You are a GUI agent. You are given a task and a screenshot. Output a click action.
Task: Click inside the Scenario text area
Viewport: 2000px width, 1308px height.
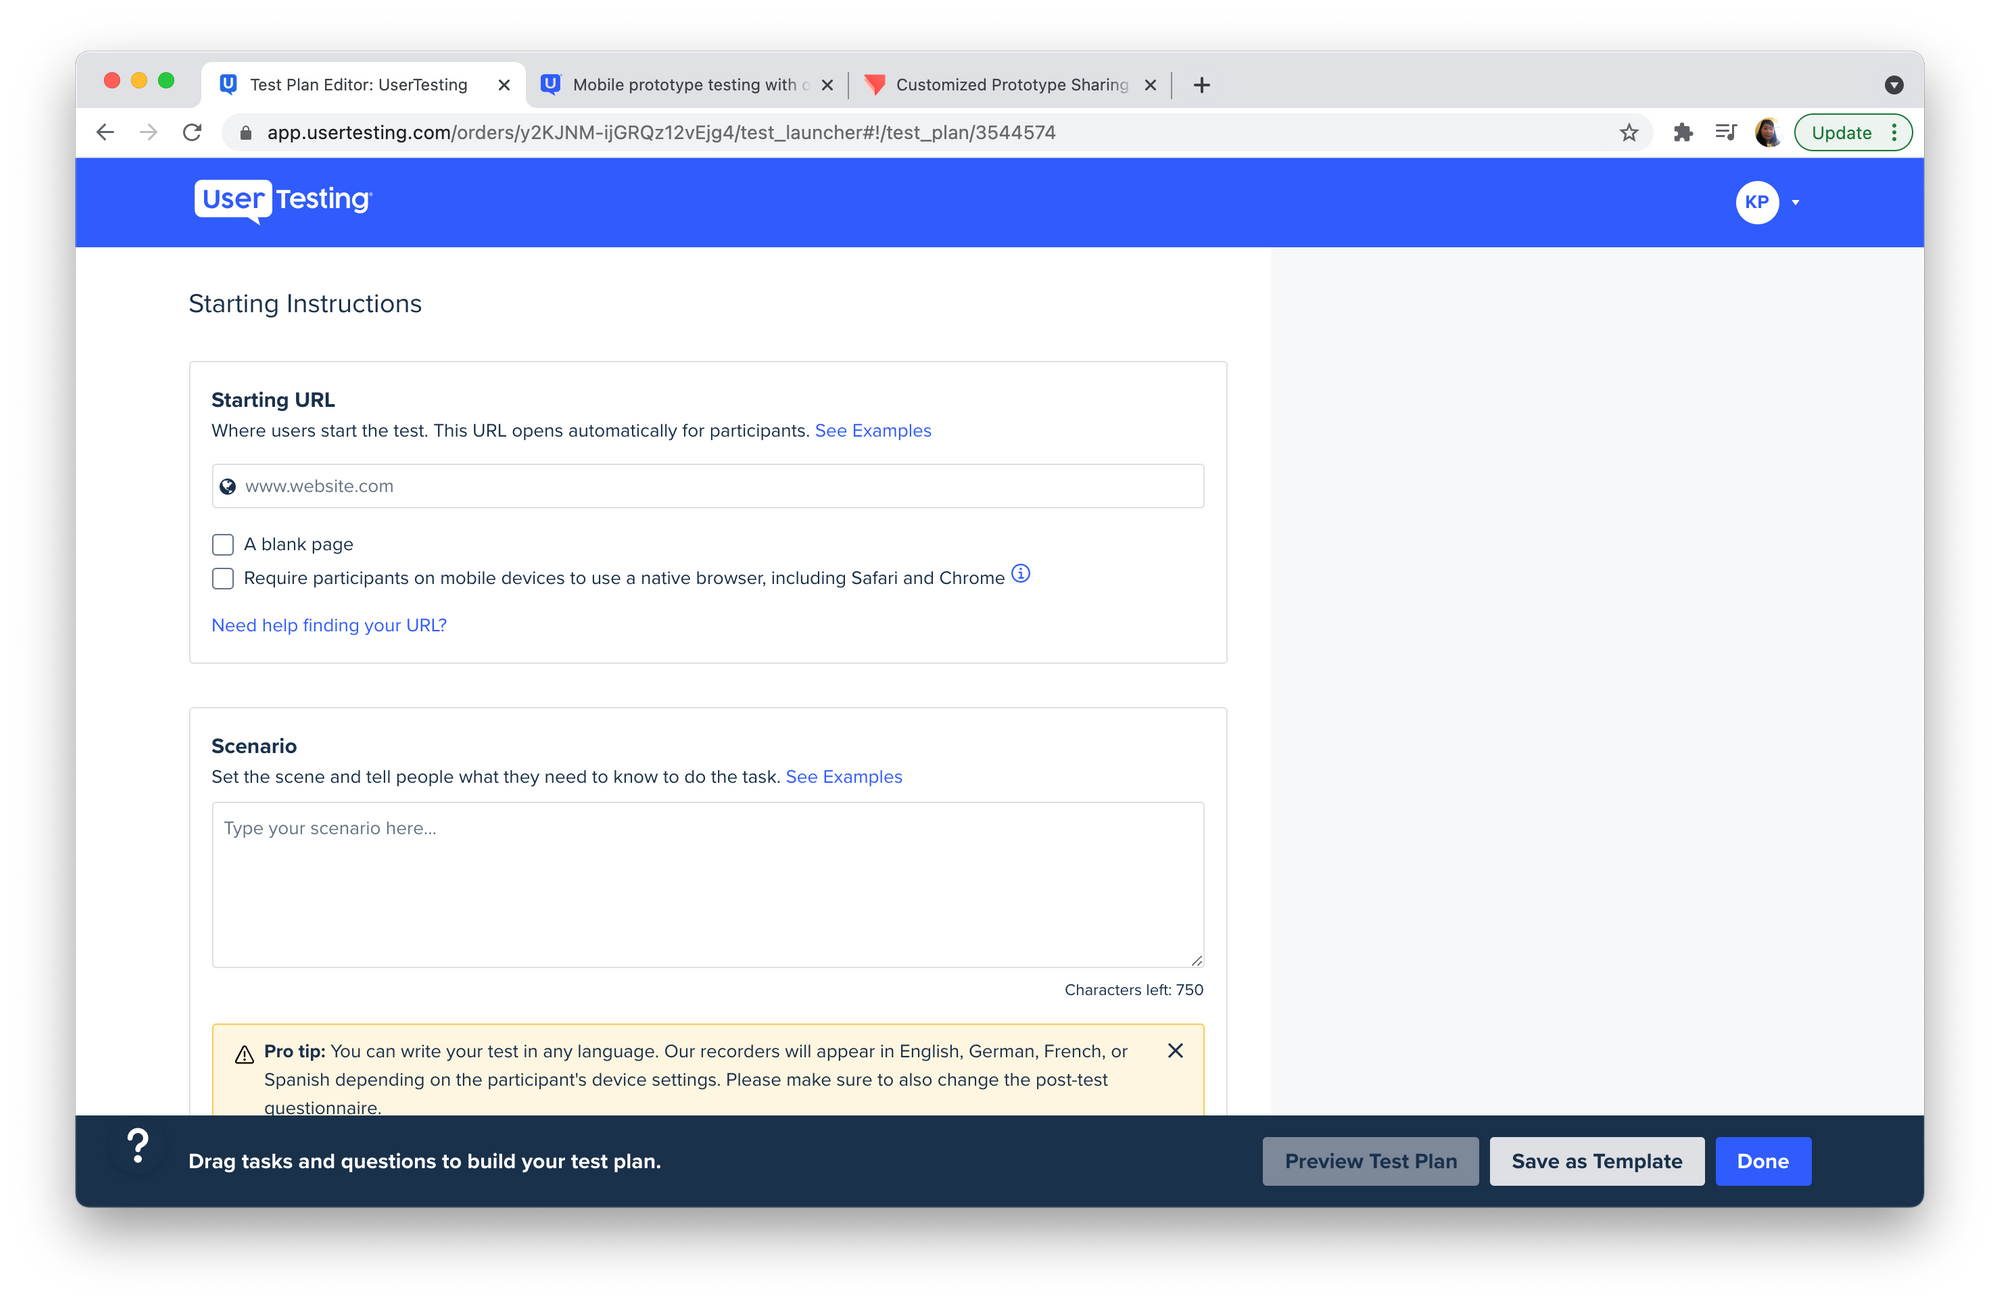(708, 882)
